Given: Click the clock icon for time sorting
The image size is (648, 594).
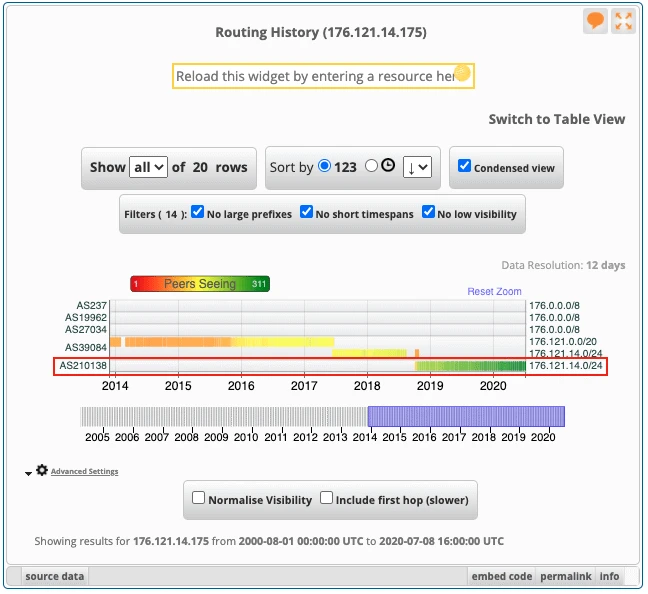Looking at the screenshot, I should pyautogui.click(x=388, y=166).
